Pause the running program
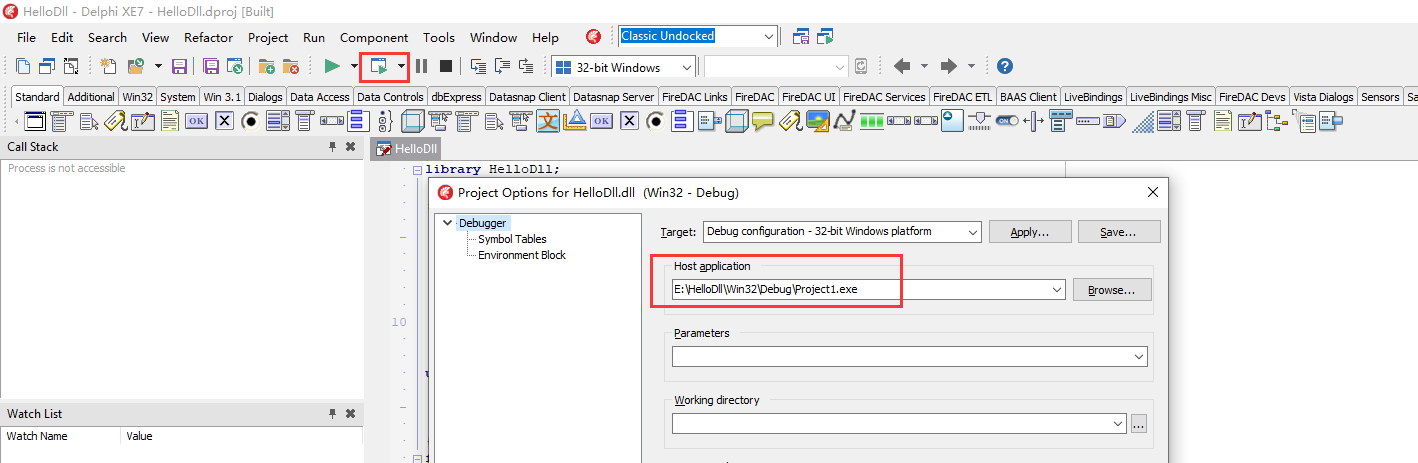1418x463 pixels. pos(421,66)
